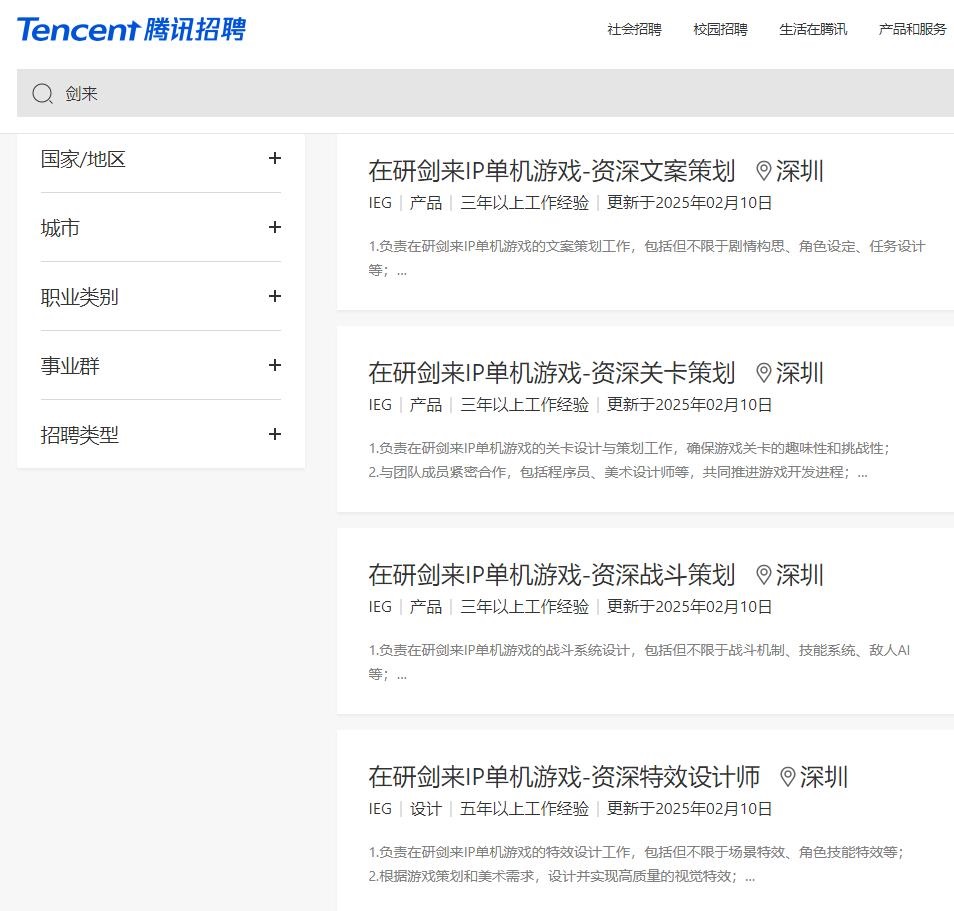Expand the 招聘类型 filter plus icon
Image resolution: width=954 pixels, height=911 pixels.
pos(275,434)
